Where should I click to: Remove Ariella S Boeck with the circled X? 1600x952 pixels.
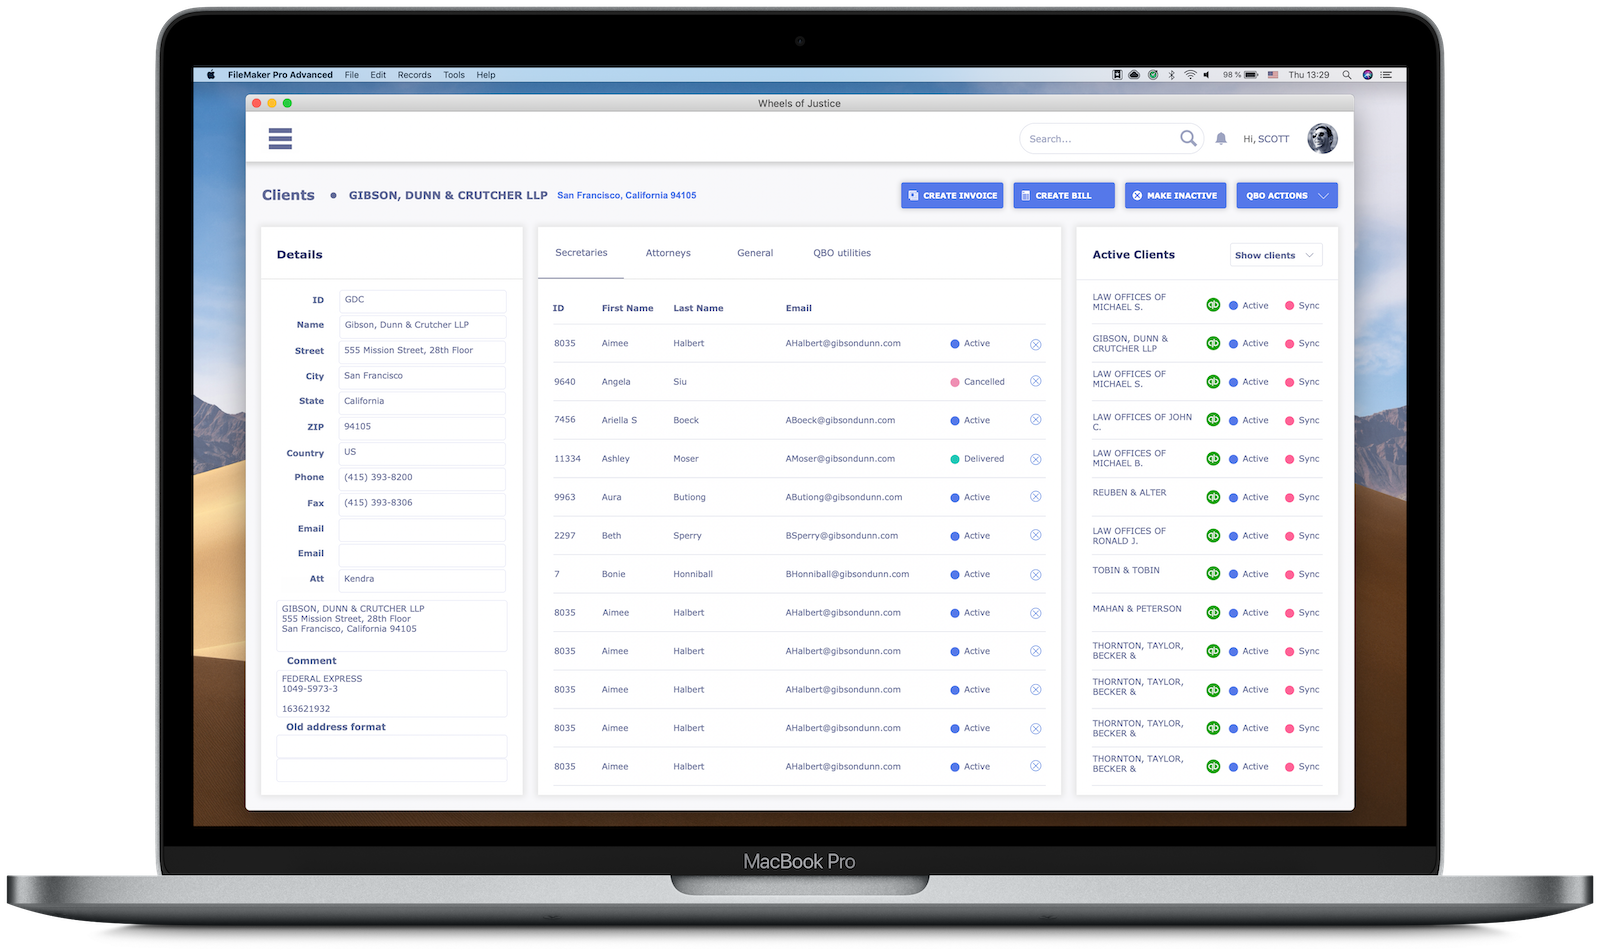[1036, 420]
